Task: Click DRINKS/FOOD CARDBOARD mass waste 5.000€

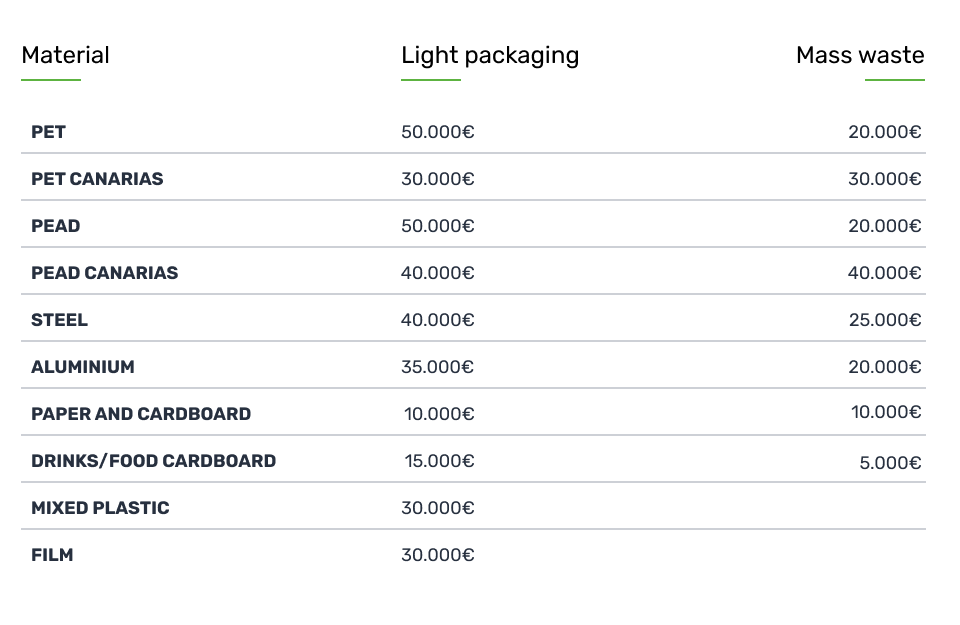Action: coord(890,463)
